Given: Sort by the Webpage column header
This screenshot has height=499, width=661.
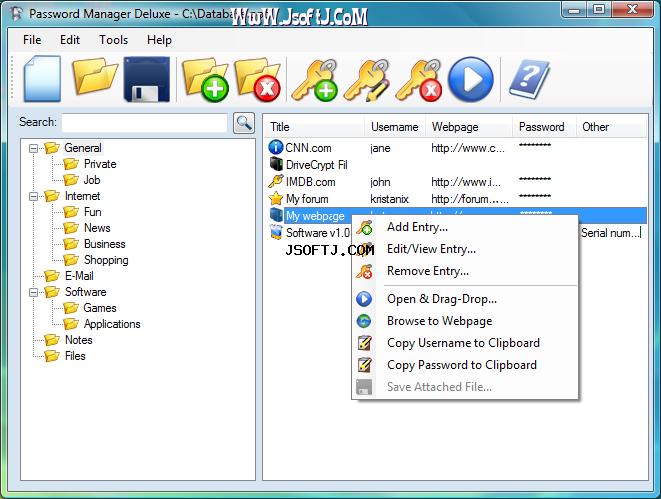Looking at the screenshot, I should tap(469, 127).
